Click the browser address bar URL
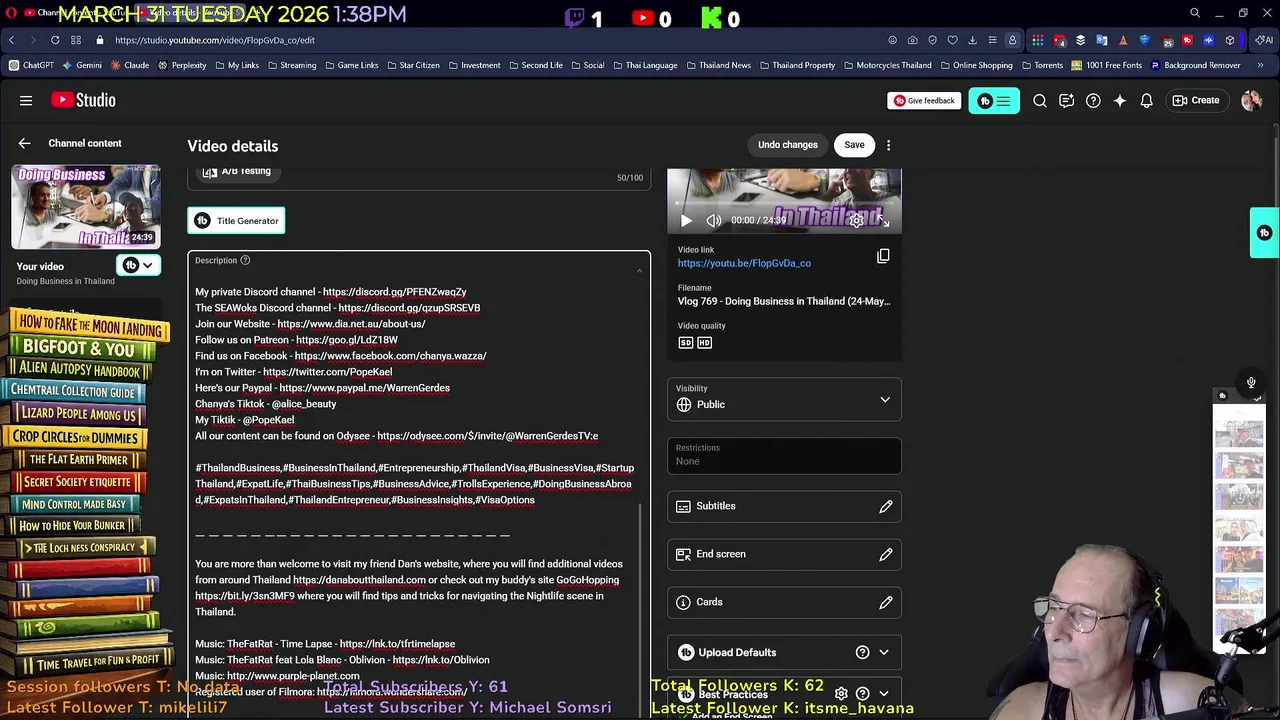 click(x=215, y=40)
